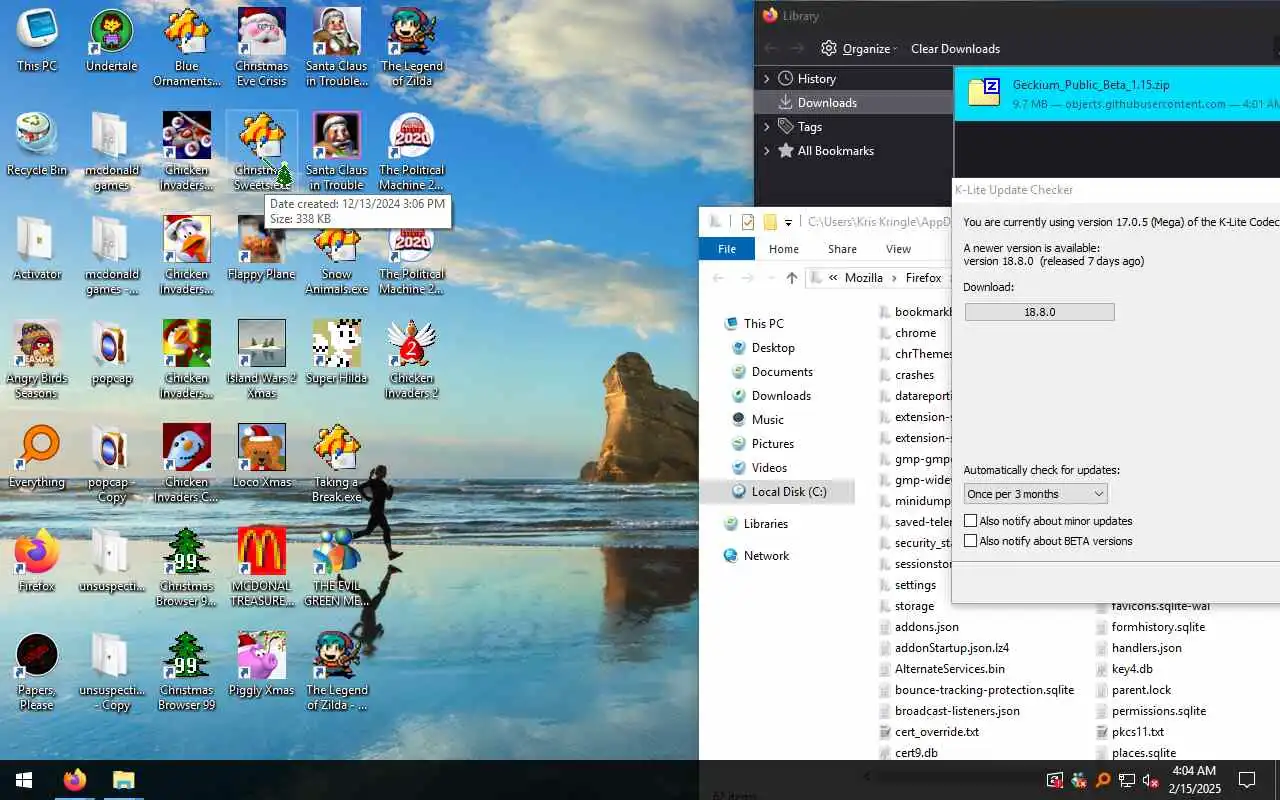Expand All Bookmarks in the Library sidebar
The image size is (1280, 800).
pyautogui.click(x=767, y=150)
